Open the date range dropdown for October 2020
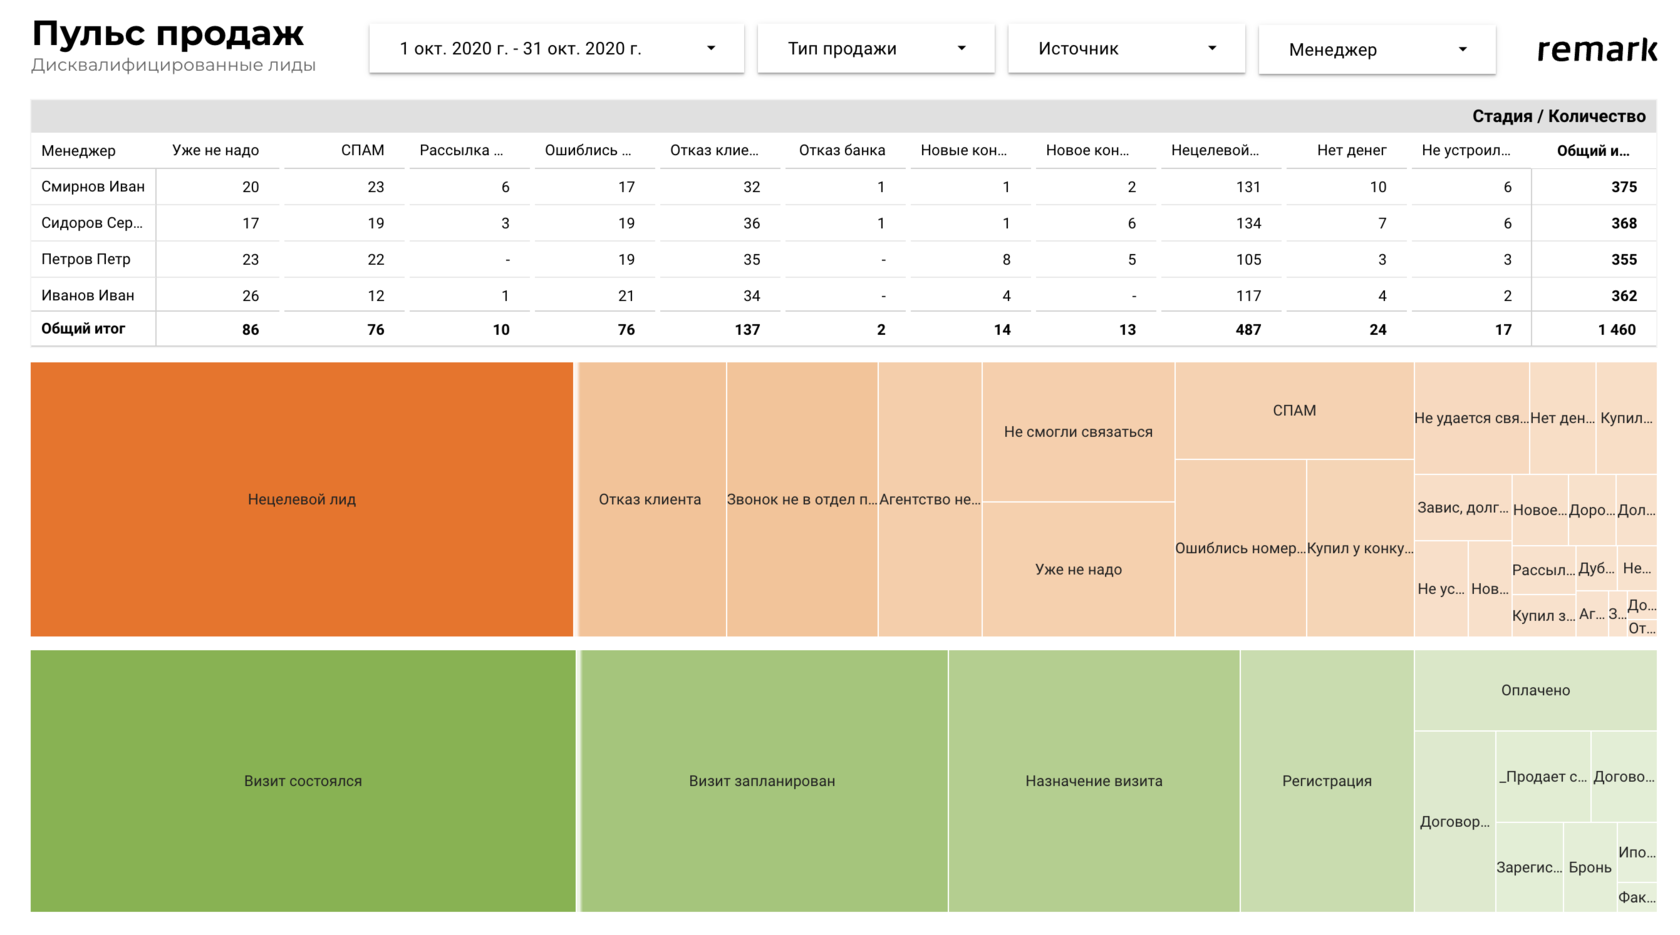The height and width of the screenshot is (935, 1680). (556, 48)
